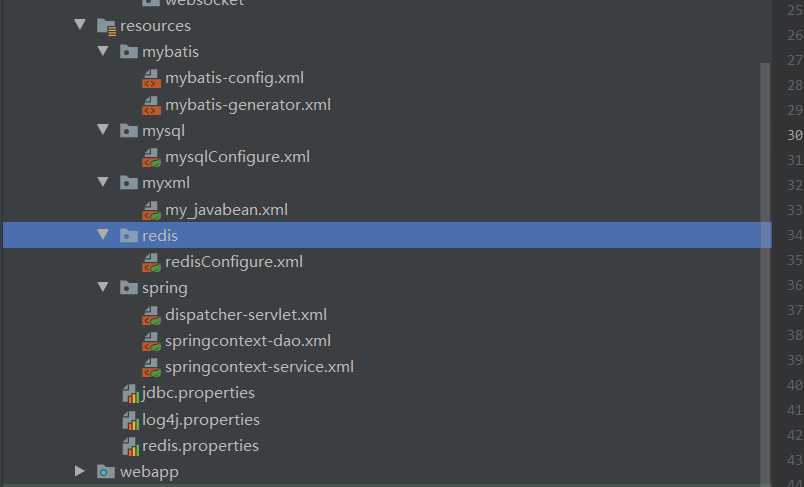Expand the webapp folder

[x=80, y=472]
